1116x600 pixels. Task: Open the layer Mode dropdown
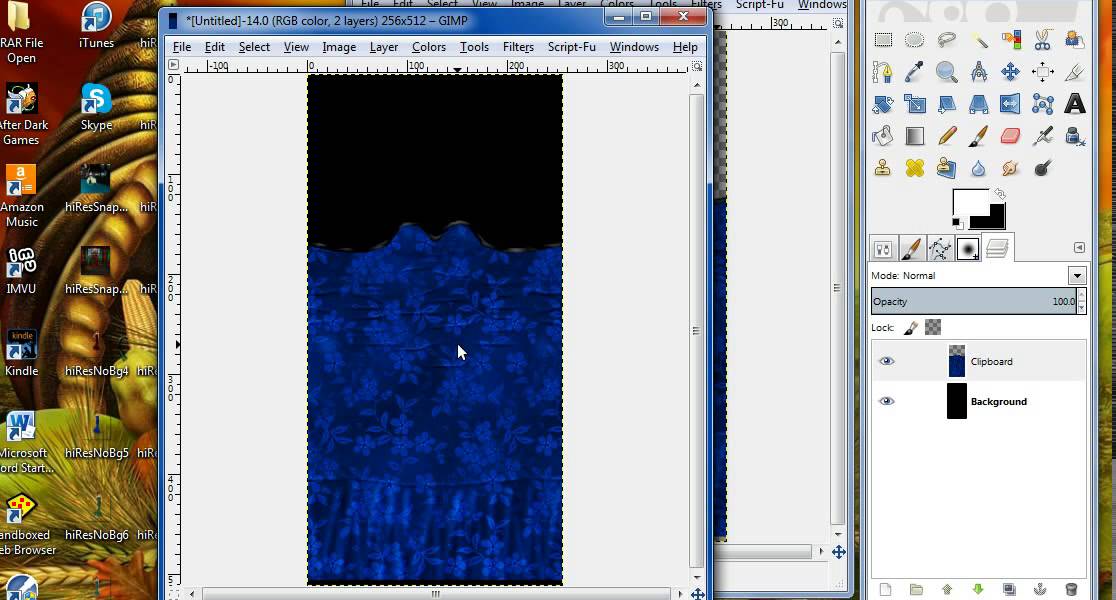(1077, 275)
